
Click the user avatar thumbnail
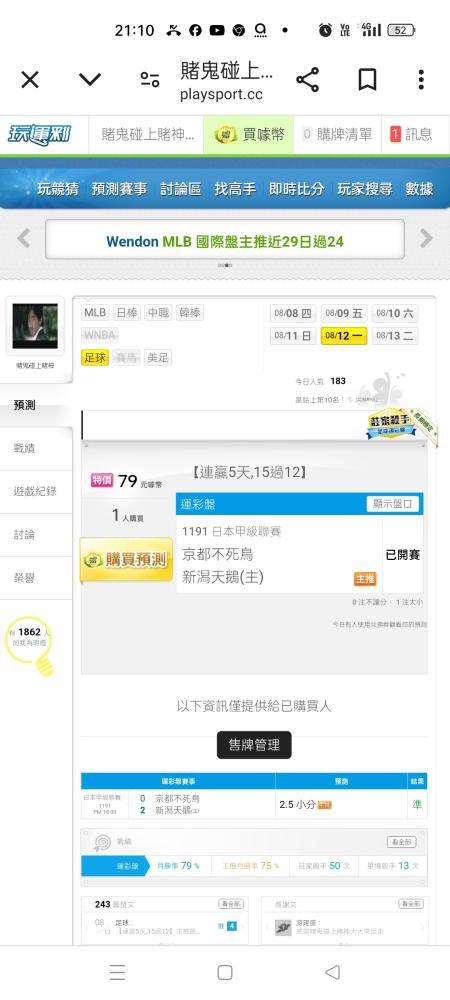pyautogui.click(x=35, y=326)
